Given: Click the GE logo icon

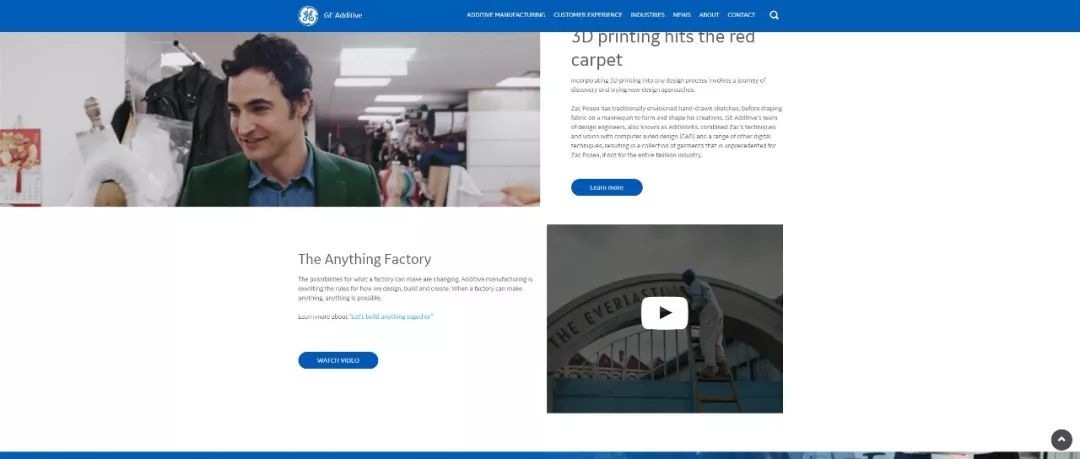Looking at the screenshot, I should (x=308, y=15).
